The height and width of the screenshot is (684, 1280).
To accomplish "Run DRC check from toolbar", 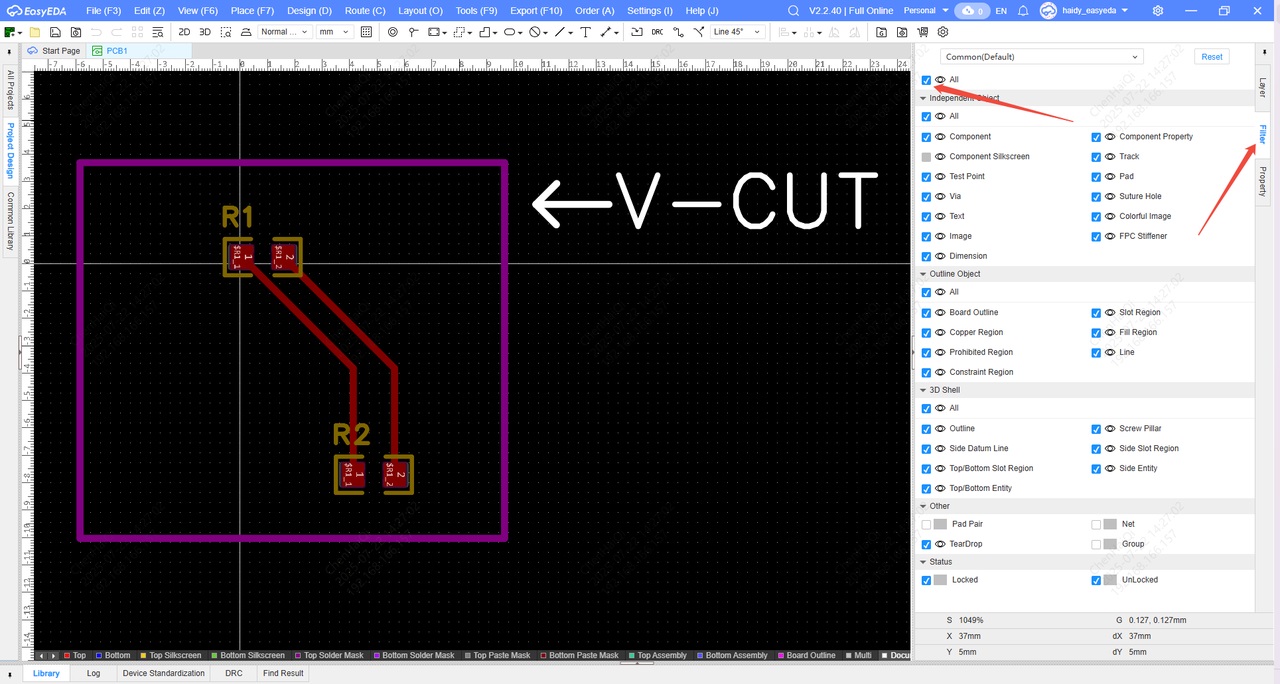I will (657, 32).
